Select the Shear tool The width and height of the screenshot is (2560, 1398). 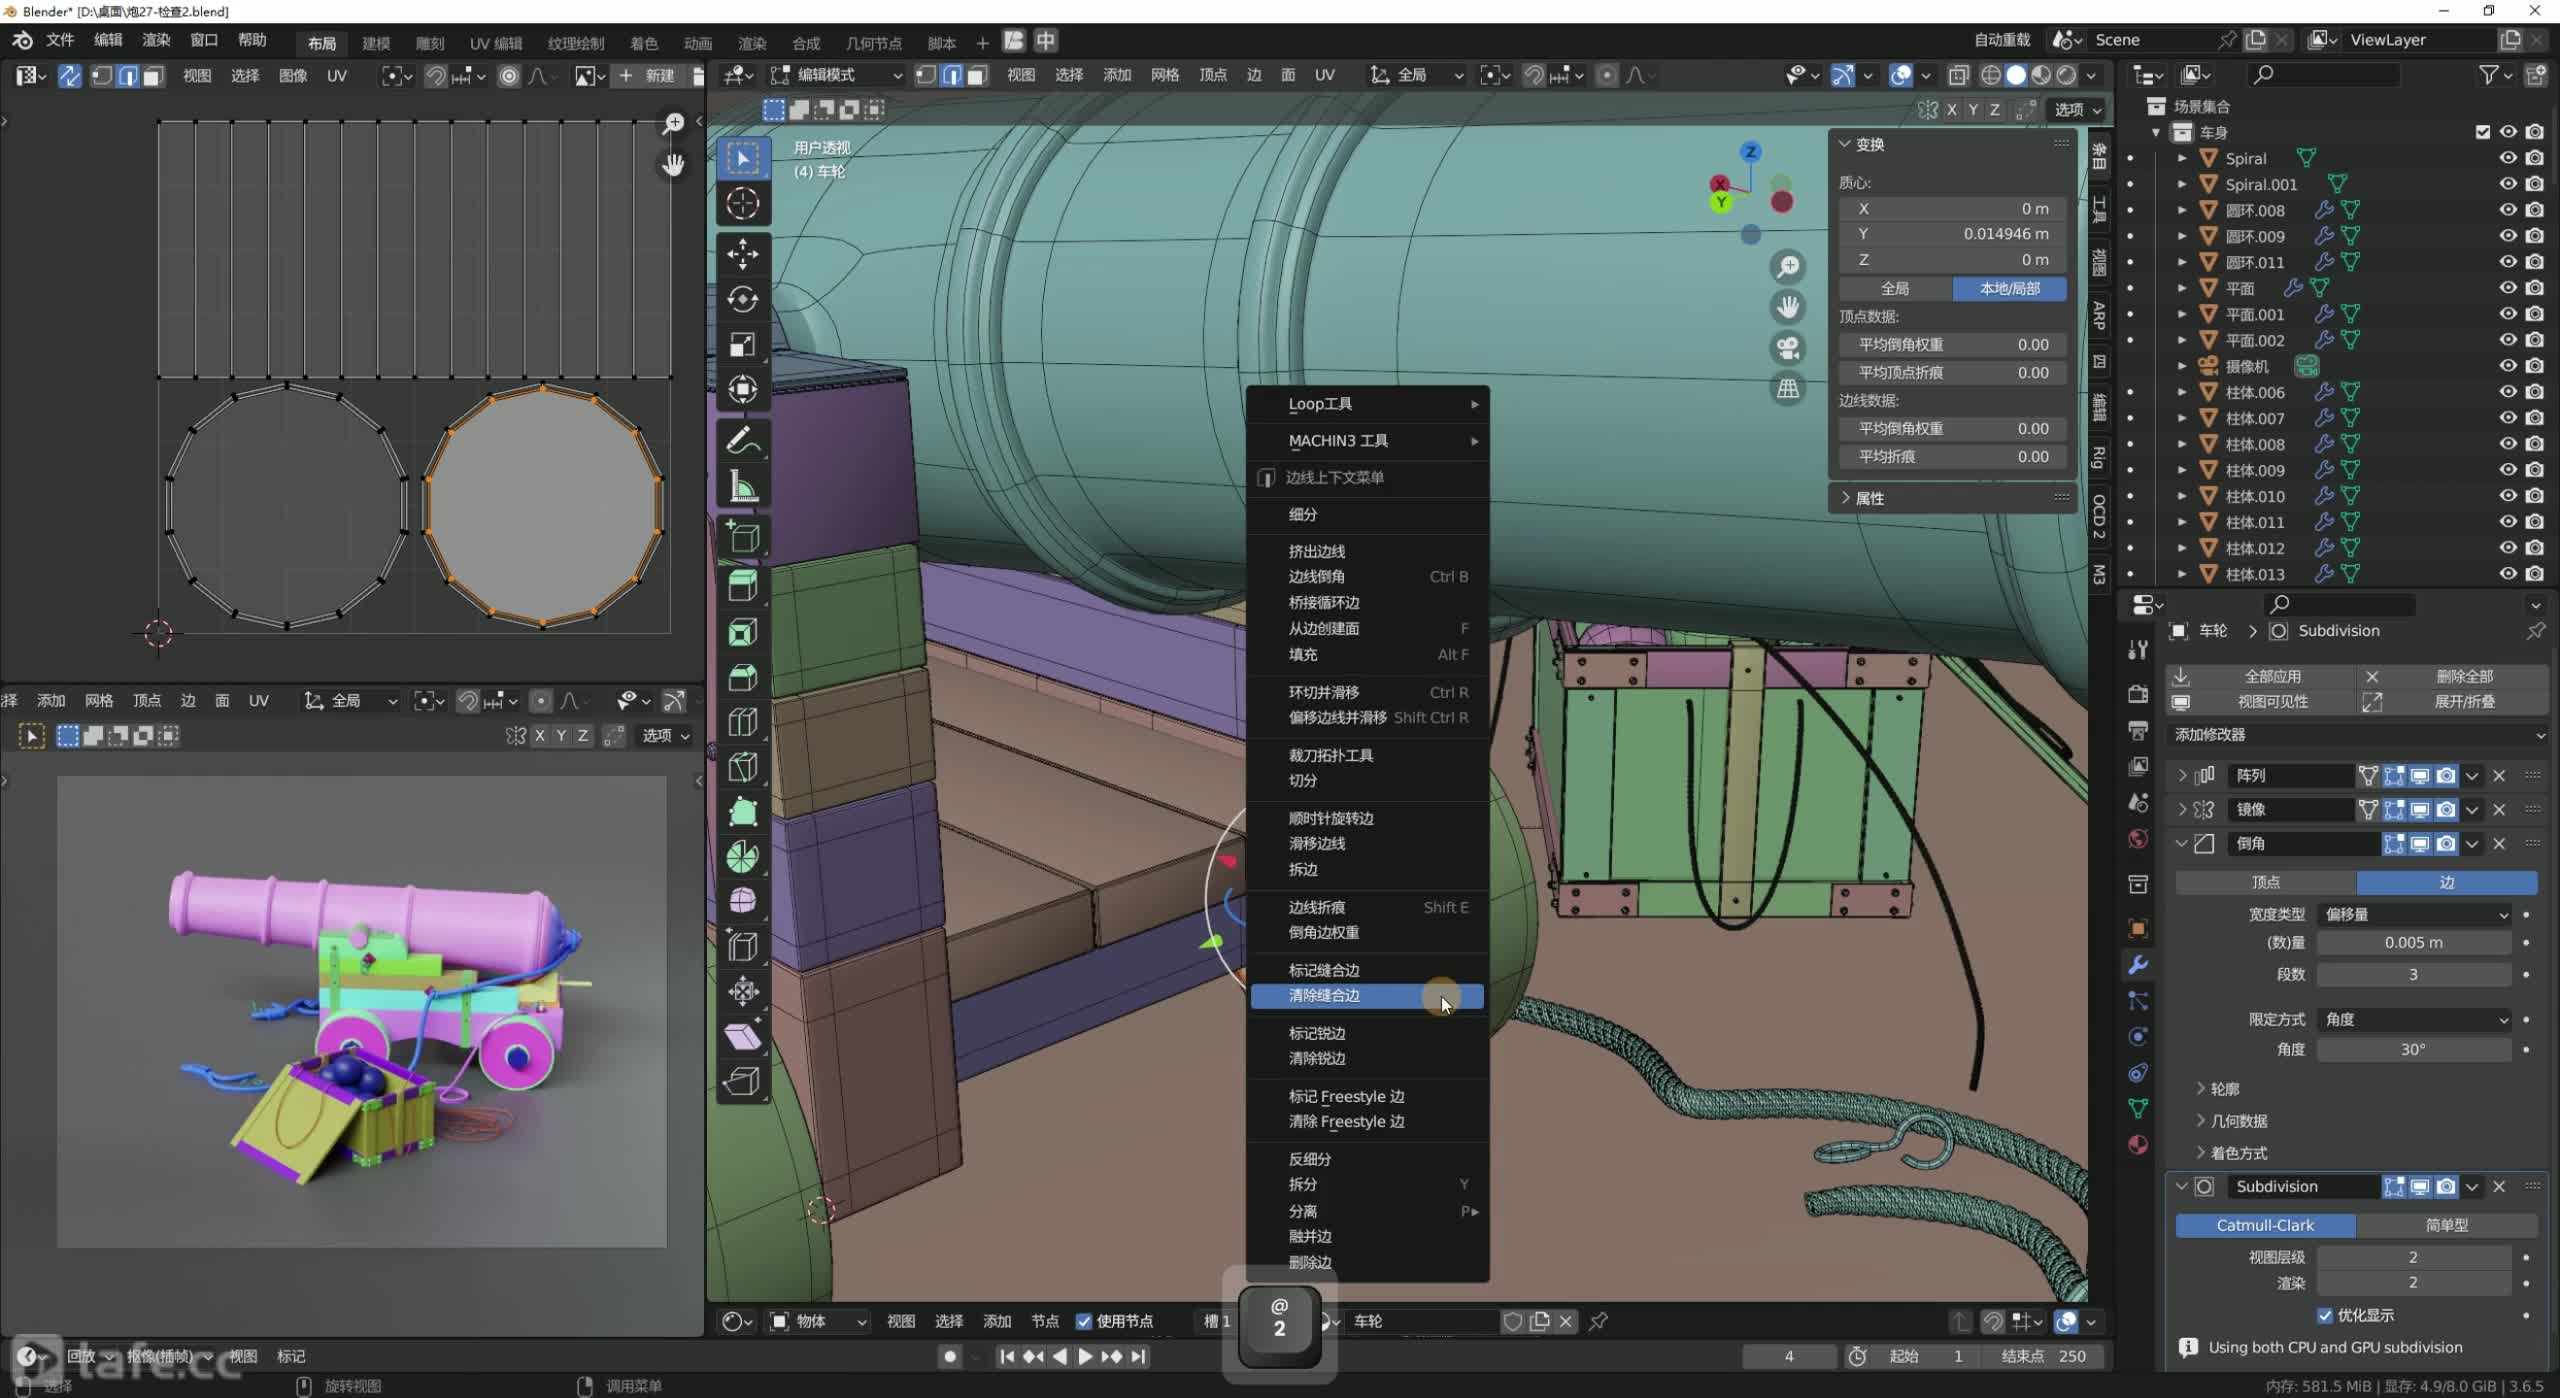(742, 1036)
